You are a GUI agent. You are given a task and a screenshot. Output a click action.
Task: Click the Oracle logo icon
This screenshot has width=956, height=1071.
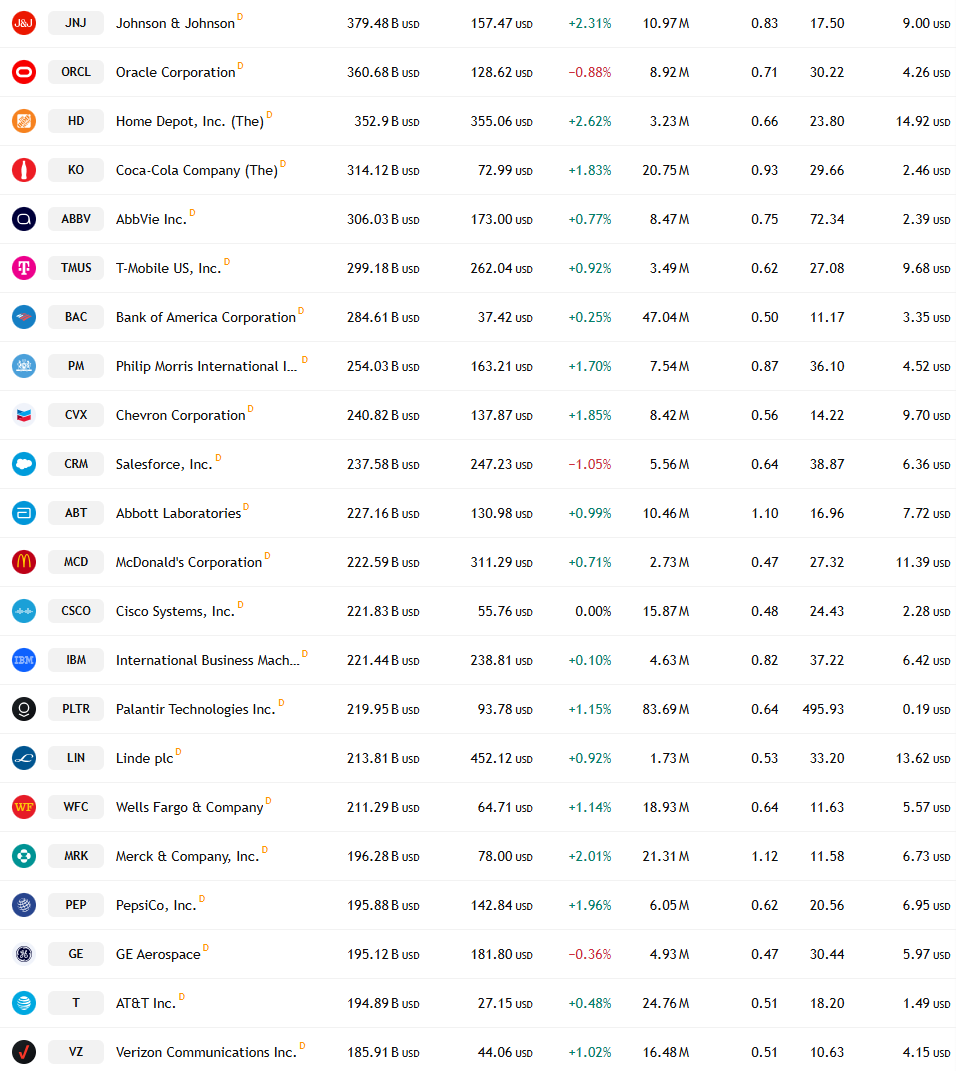(x=24, y=72)
